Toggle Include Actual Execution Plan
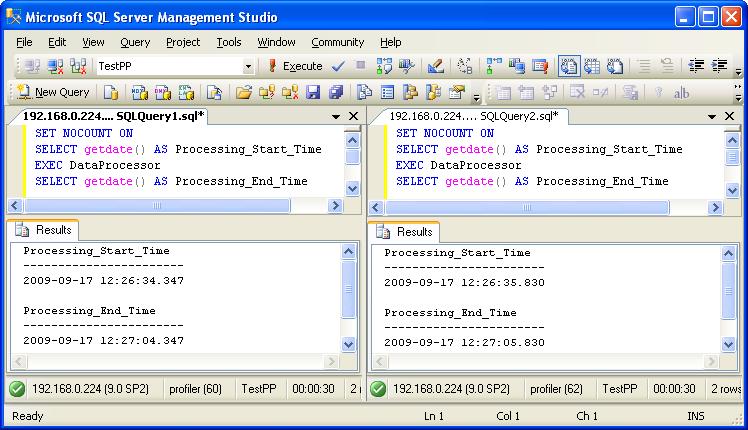This screenshot has height=430, width=748. pos(494,66)
